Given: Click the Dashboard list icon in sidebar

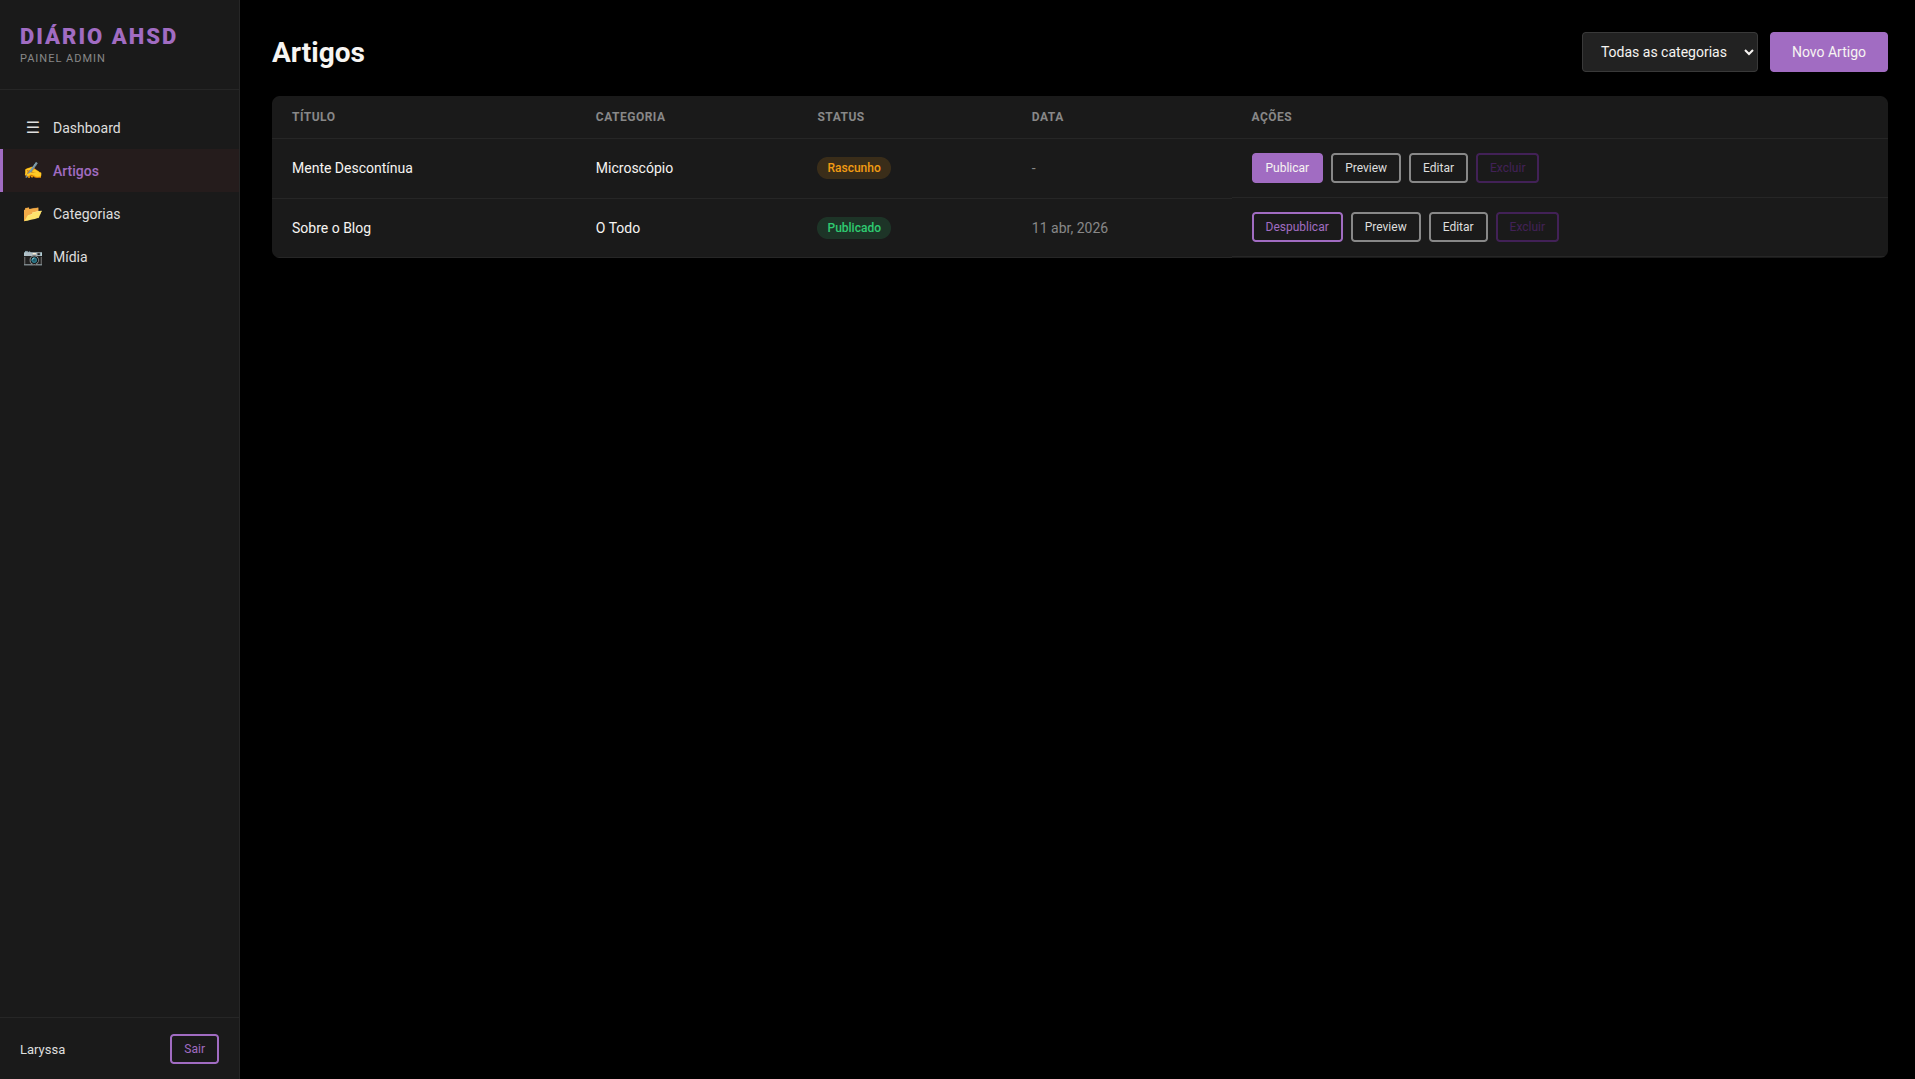Looking at the screenshot, I should [x=33, y=128].
